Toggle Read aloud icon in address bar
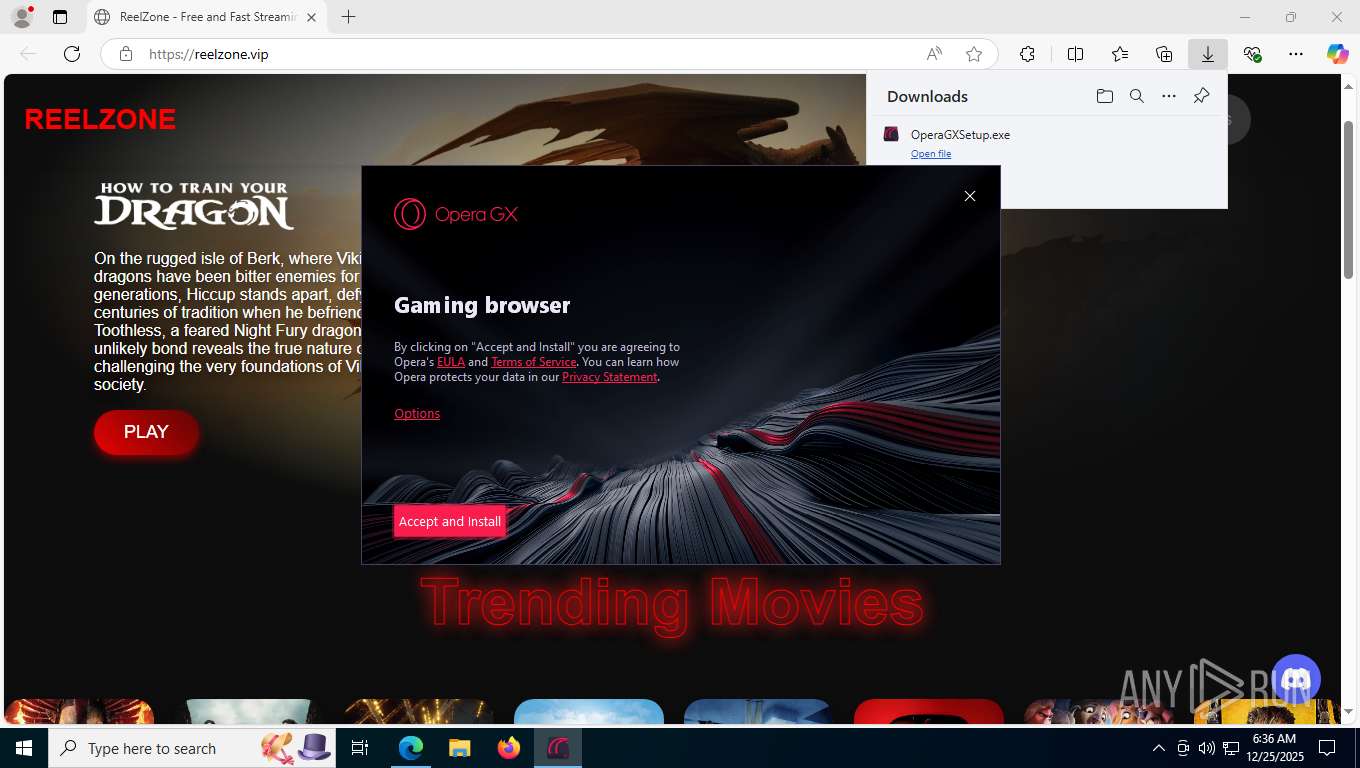Viewport: 1360px width, 768px height. tap(934, 54)
